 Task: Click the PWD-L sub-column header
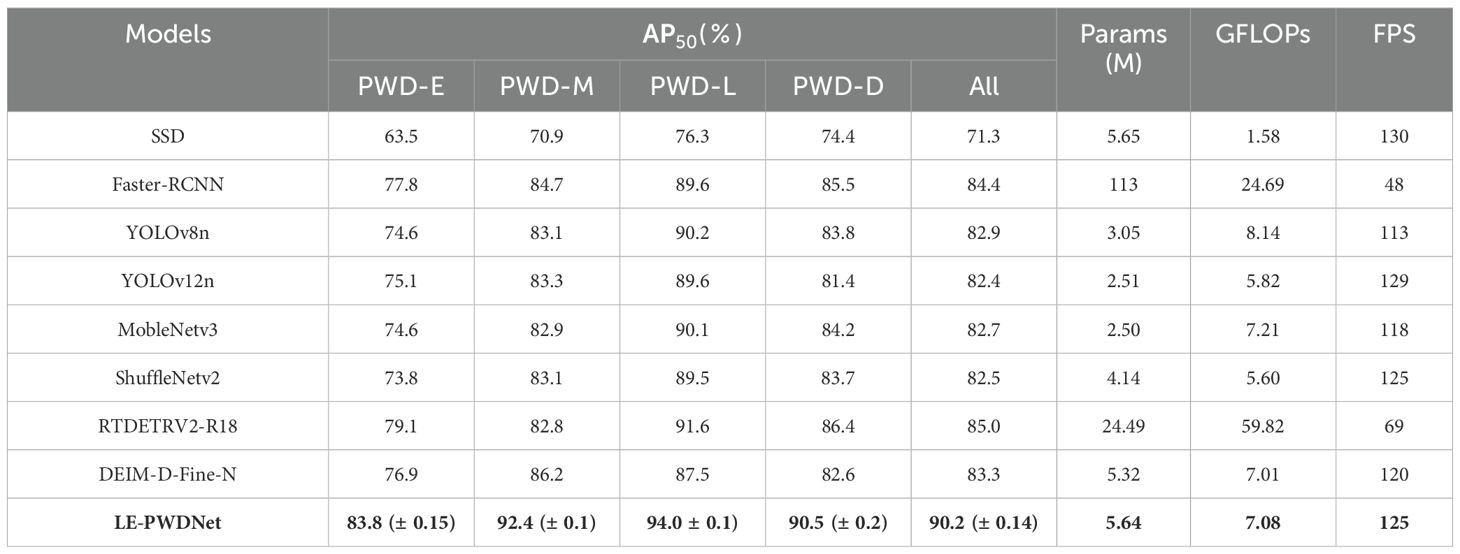tap(692, 87)
